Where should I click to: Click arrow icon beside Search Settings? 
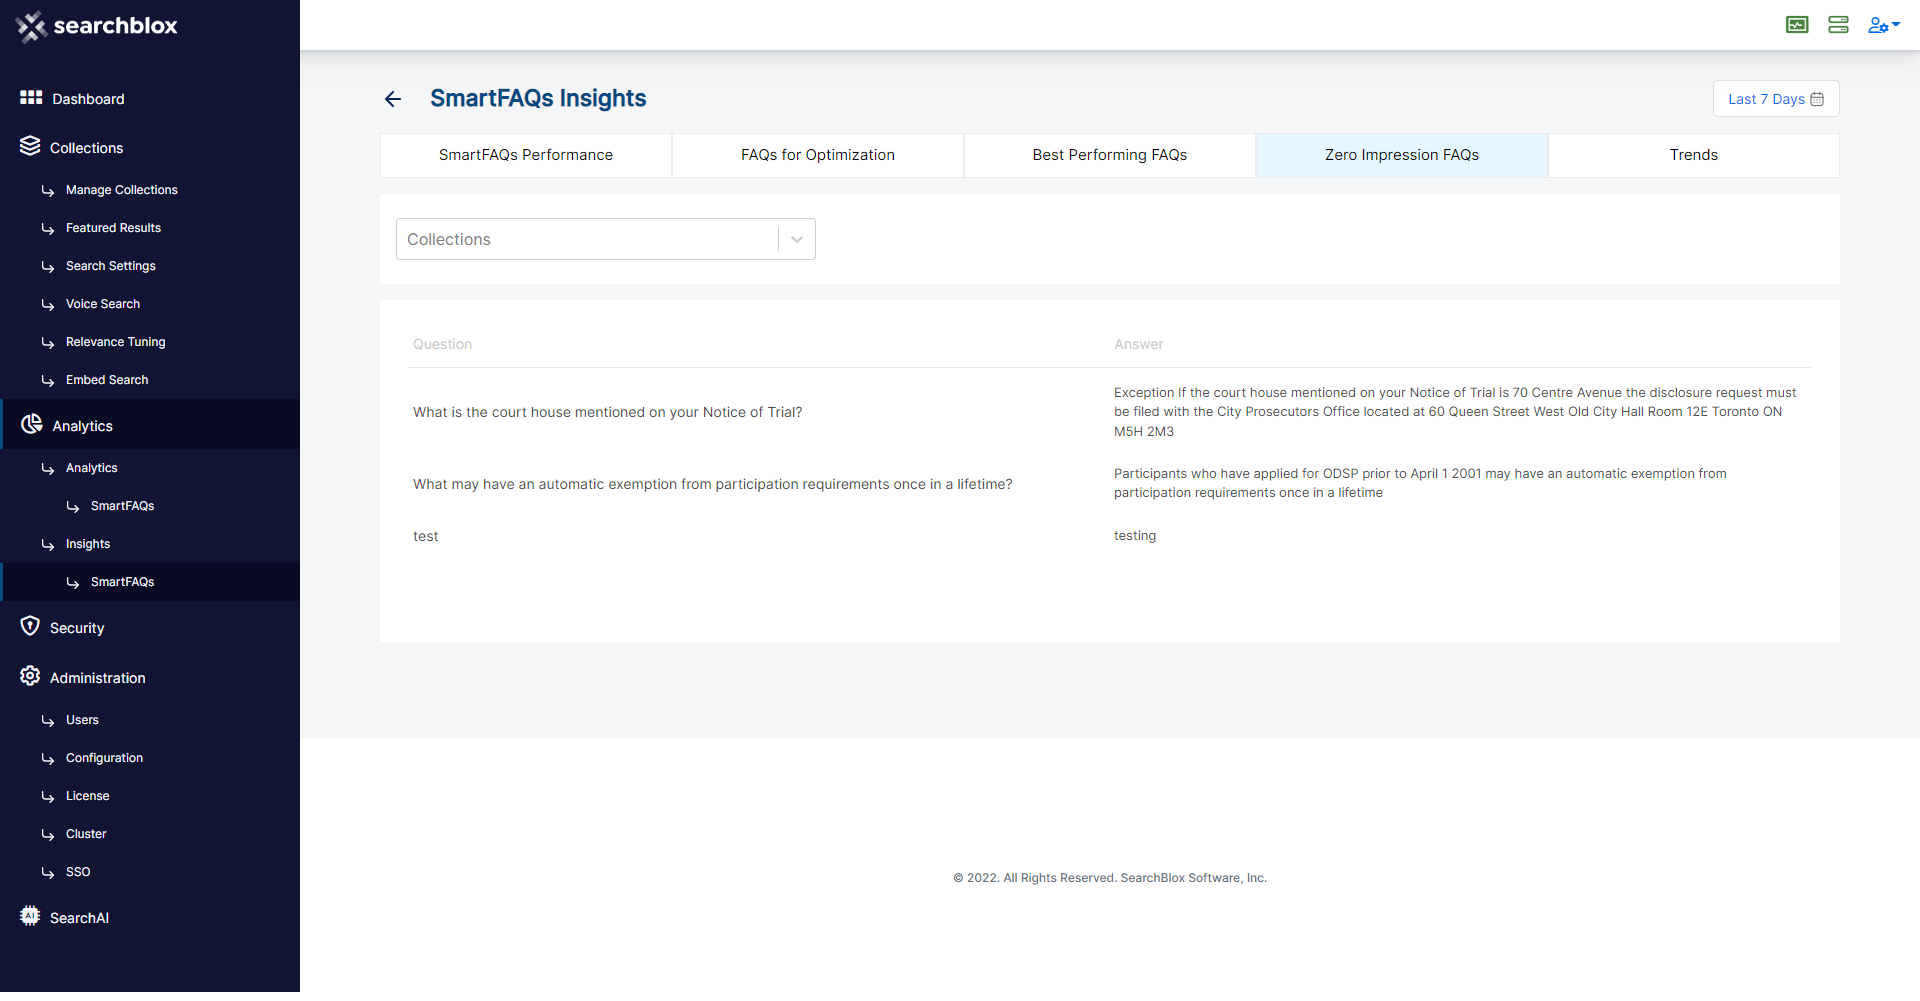point(48,267)
